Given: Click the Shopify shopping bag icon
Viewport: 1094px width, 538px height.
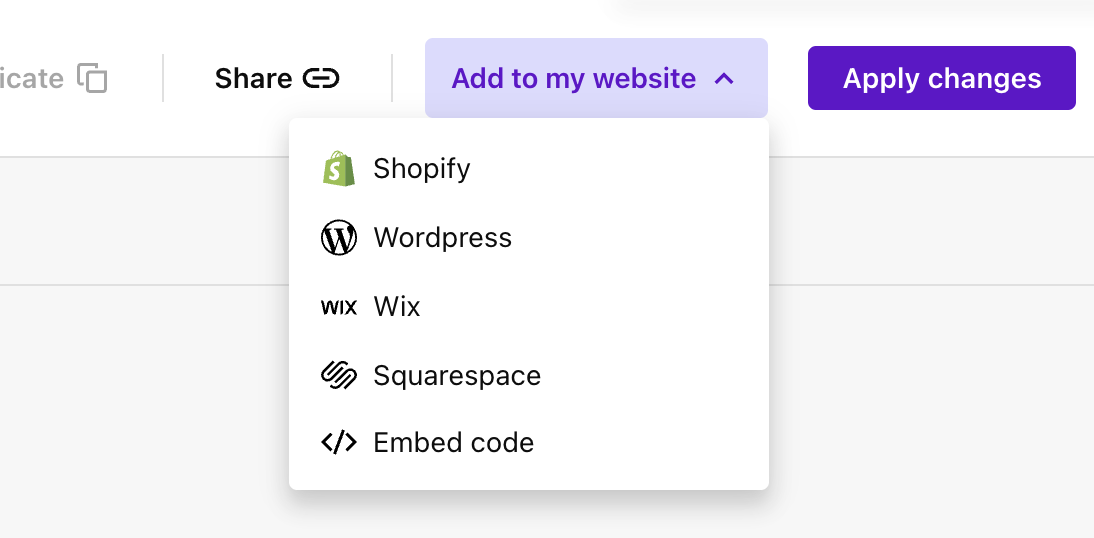Looking at the screenshot, I should 339,169.
